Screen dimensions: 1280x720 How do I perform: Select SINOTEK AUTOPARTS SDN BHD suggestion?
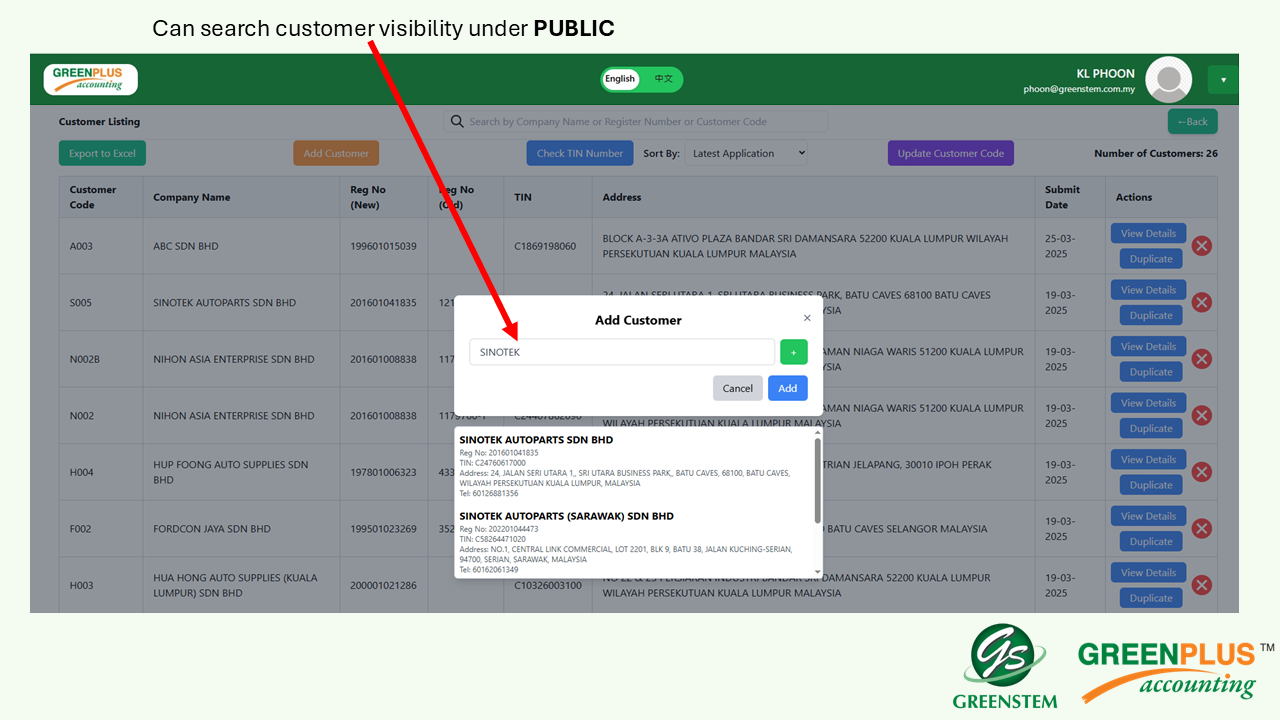(635, 465)
